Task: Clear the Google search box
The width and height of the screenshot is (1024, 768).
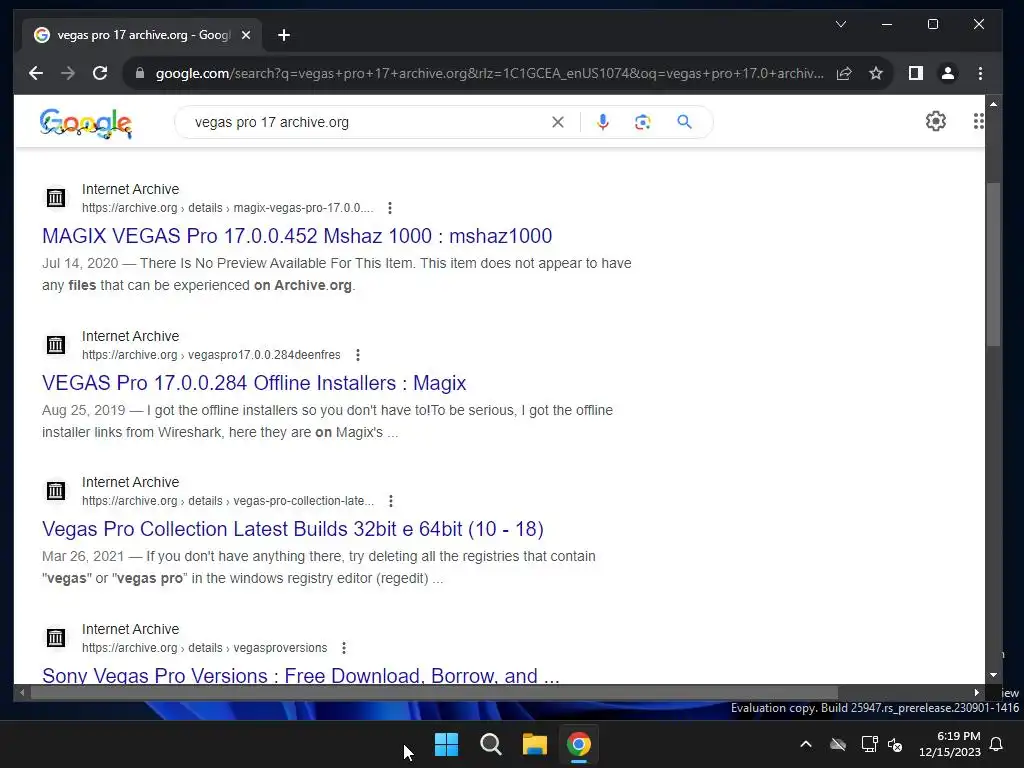Action: point(558,122)
